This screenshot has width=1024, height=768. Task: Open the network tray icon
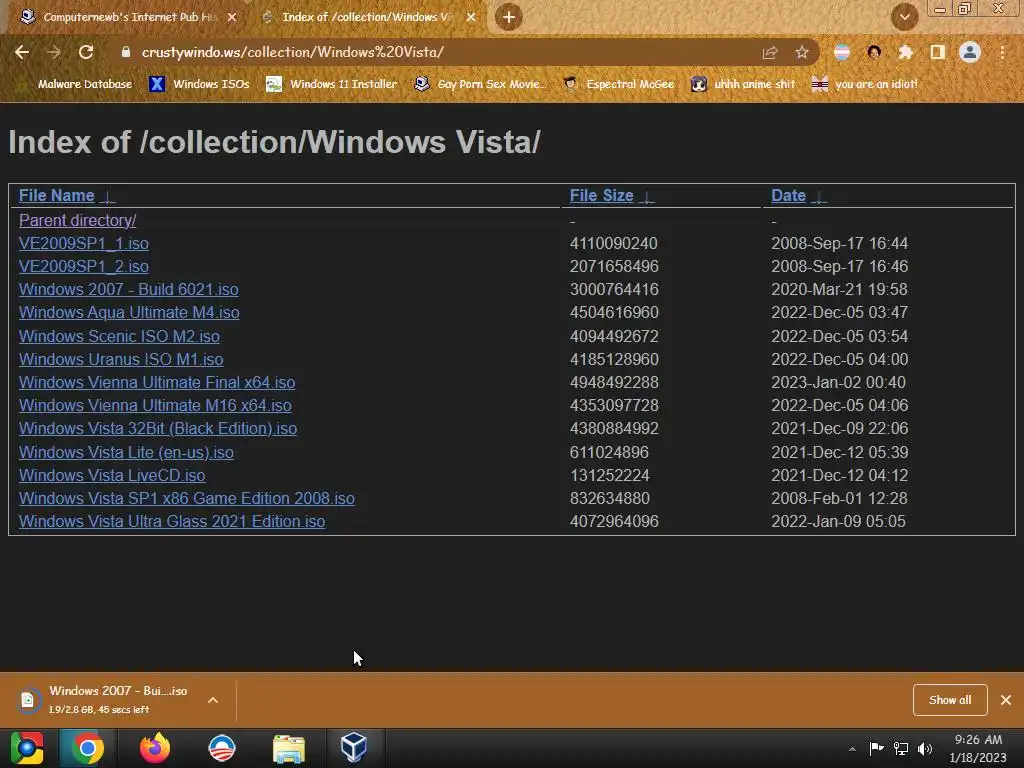901,748
